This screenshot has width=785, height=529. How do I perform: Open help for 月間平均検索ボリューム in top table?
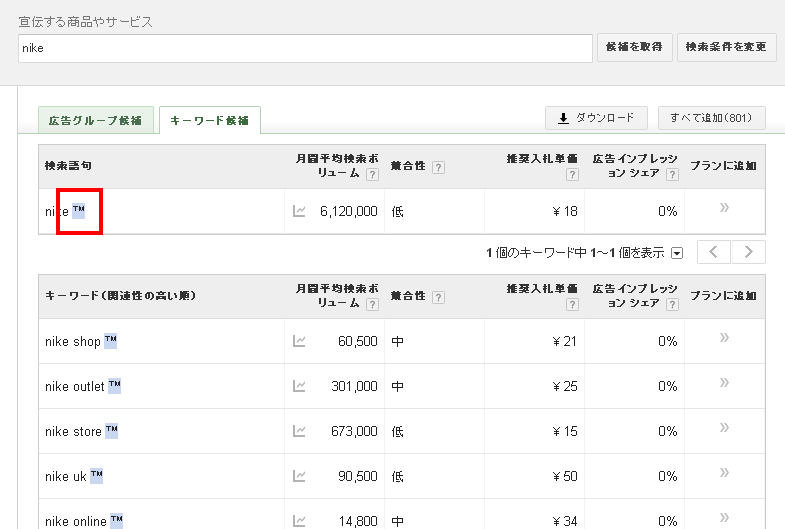pyautogui.click(x=372, y=175)
